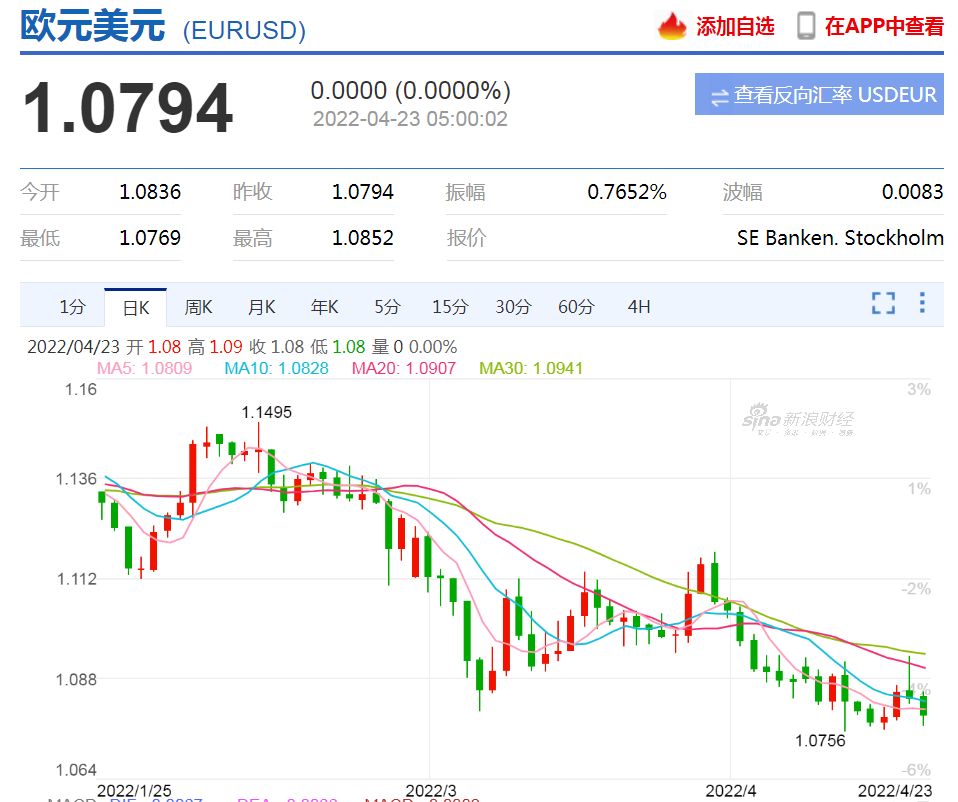This screenshot has height=802, width=958.
Task: Switch to the 60分 interval tab
Action: click(576, 307)
